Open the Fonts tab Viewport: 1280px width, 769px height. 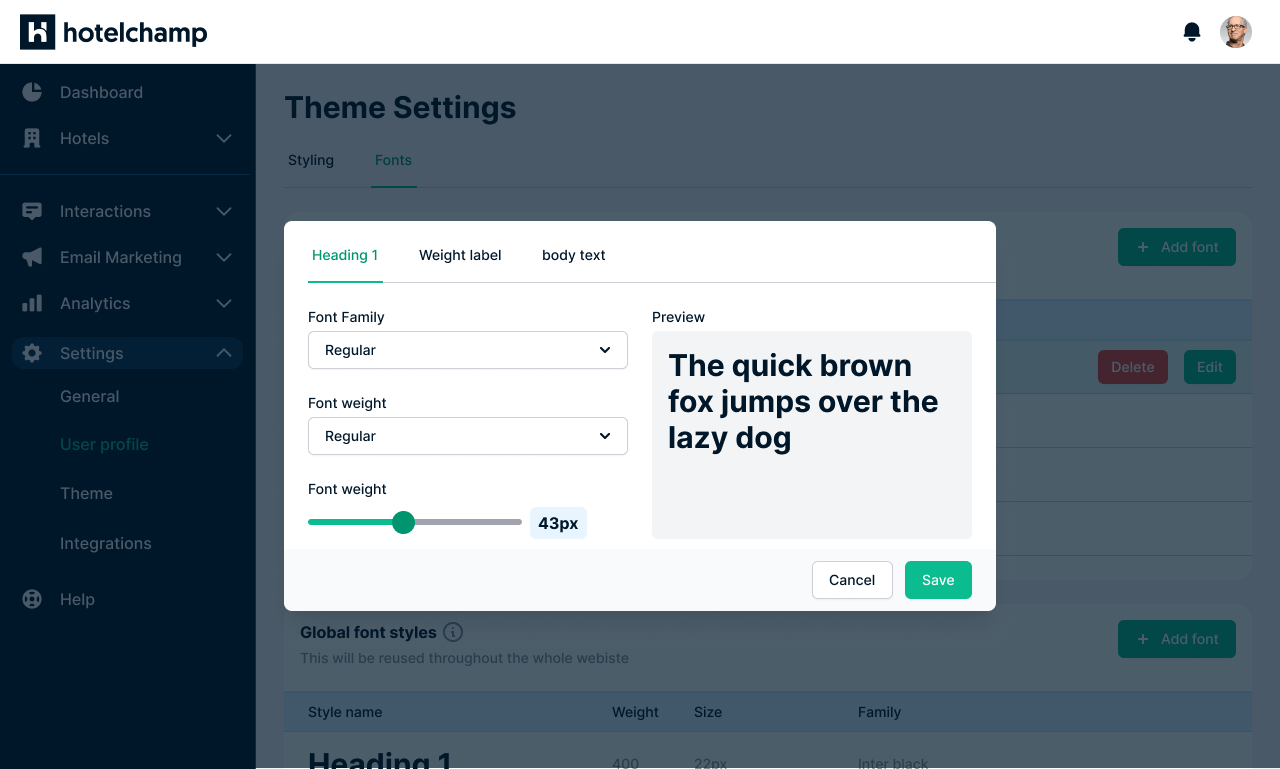tap(393, 160)
